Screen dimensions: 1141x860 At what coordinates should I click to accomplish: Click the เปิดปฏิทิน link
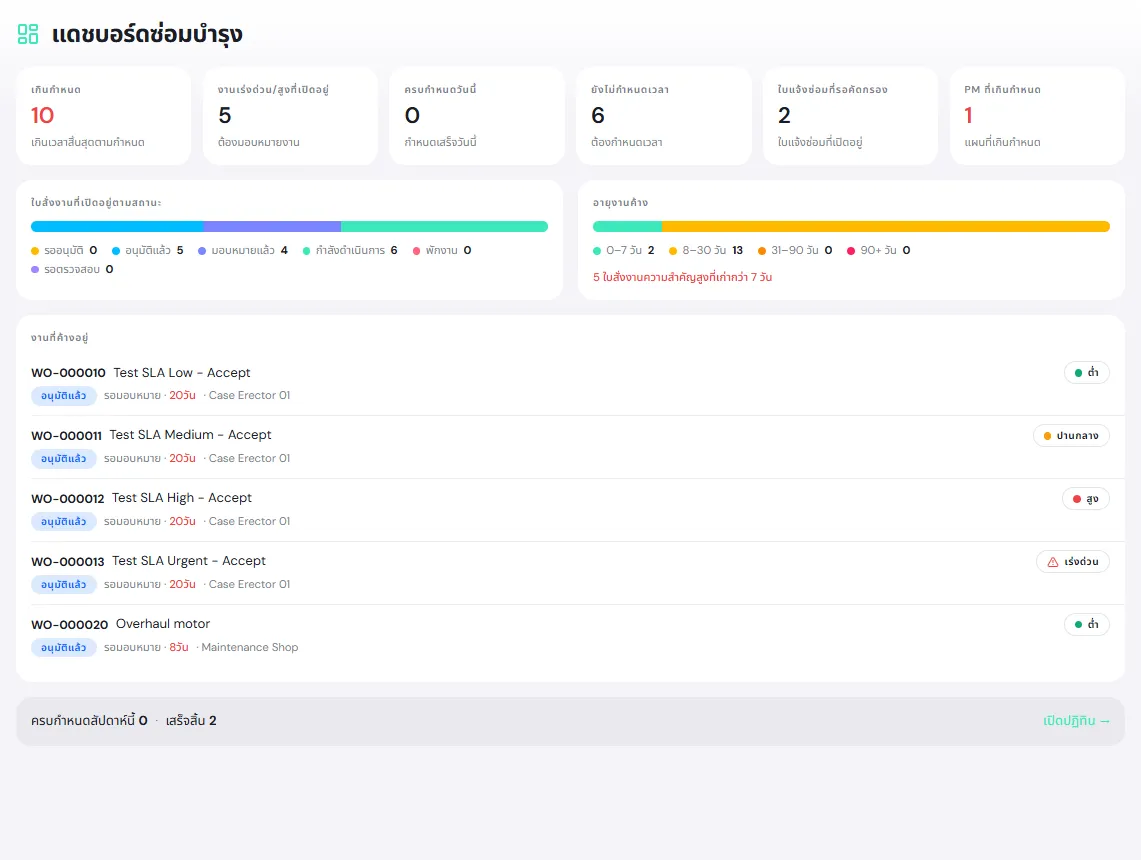(1076, 721)
